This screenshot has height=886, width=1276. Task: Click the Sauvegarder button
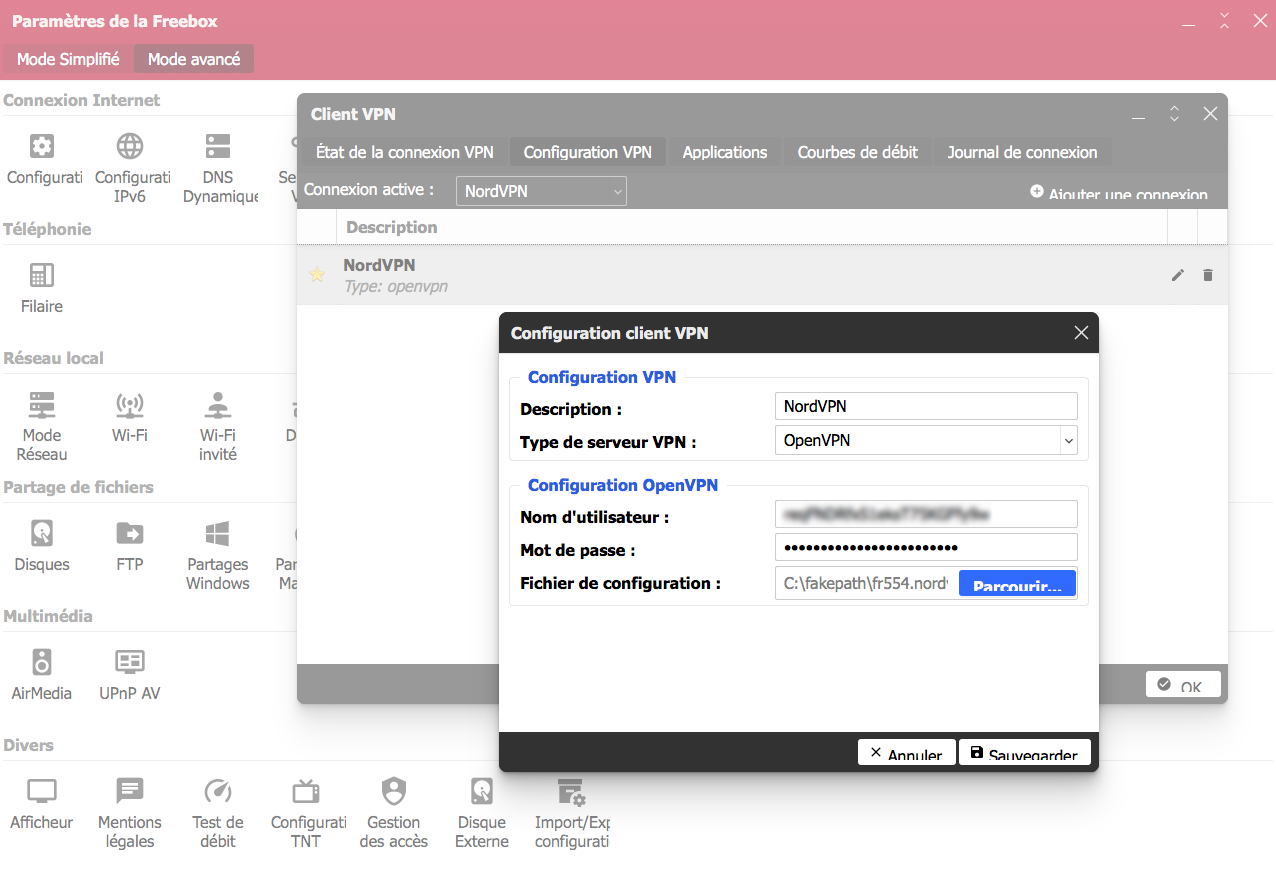(1024, 754)
